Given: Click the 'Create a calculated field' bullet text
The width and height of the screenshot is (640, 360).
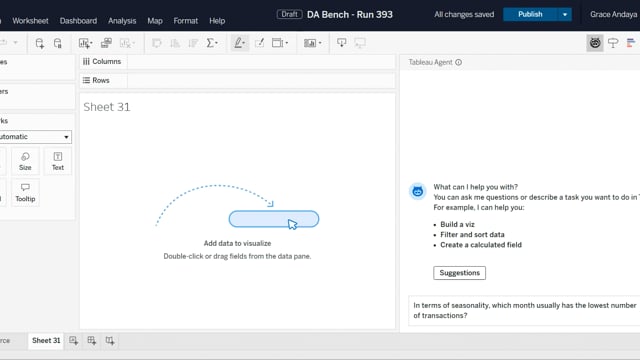Looking at the screenshot, I should pyautogui.click(x=481, y=245).
